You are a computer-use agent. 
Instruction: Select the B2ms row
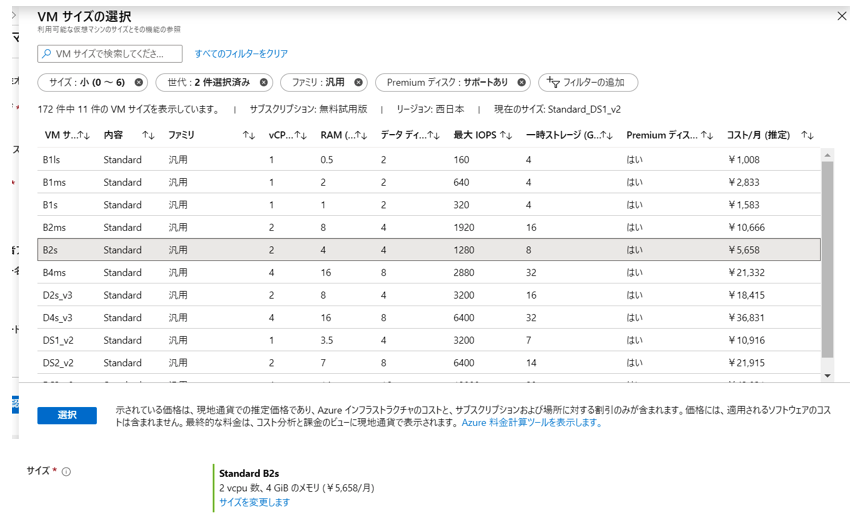click(x=429, y=227)
